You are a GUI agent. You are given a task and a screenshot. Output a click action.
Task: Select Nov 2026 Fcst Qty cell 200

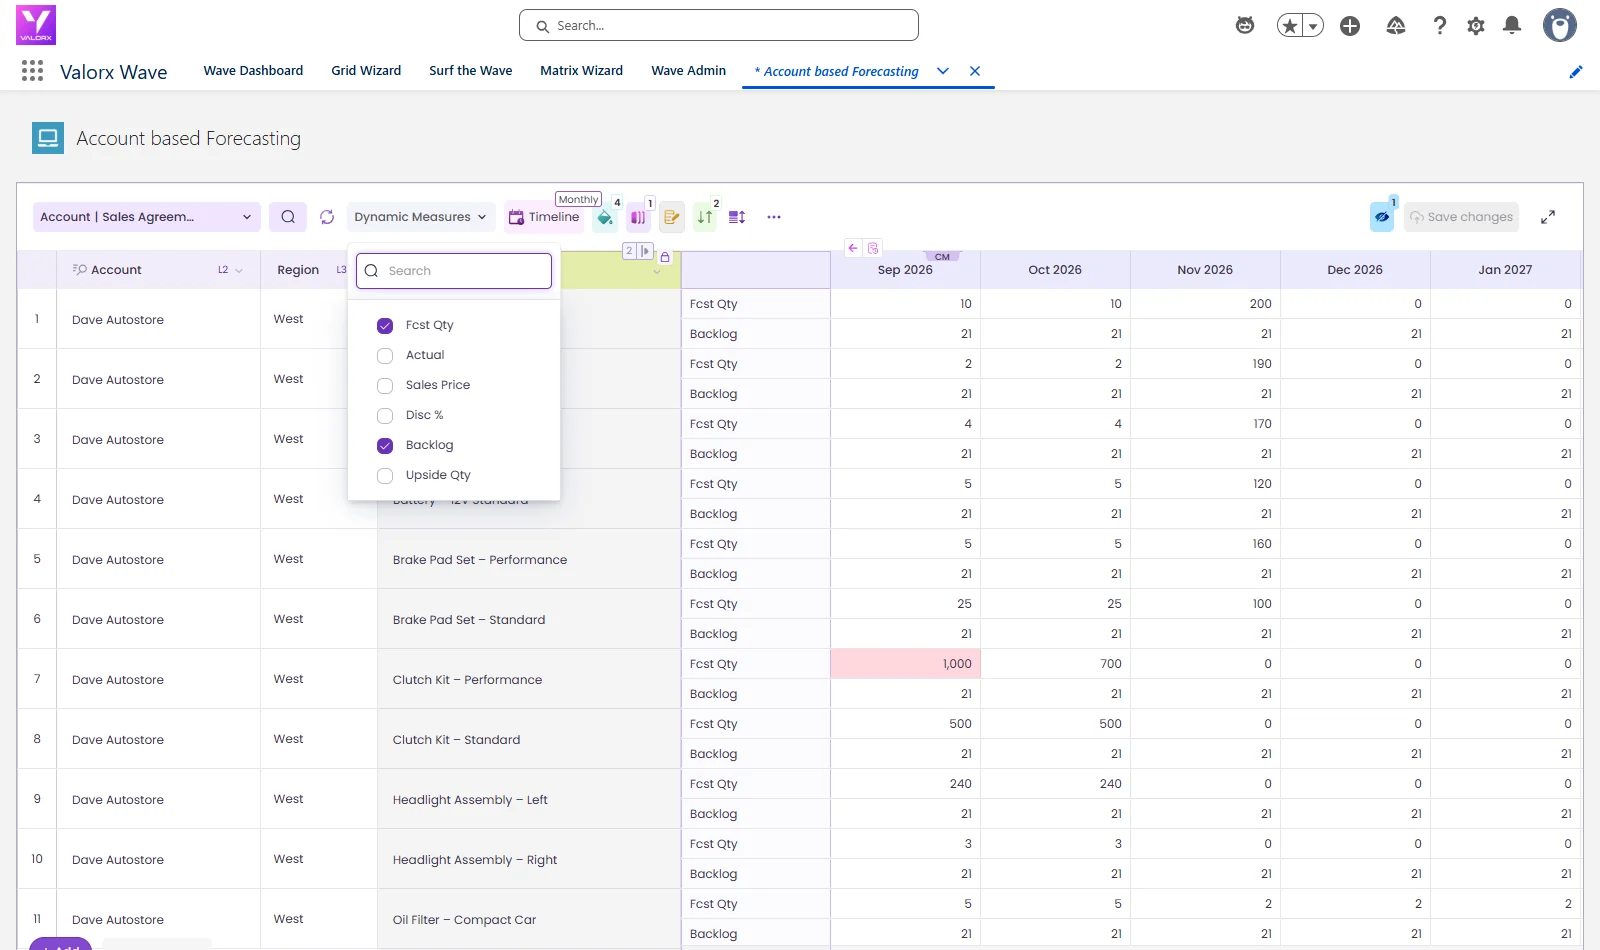click(1205, 304)
